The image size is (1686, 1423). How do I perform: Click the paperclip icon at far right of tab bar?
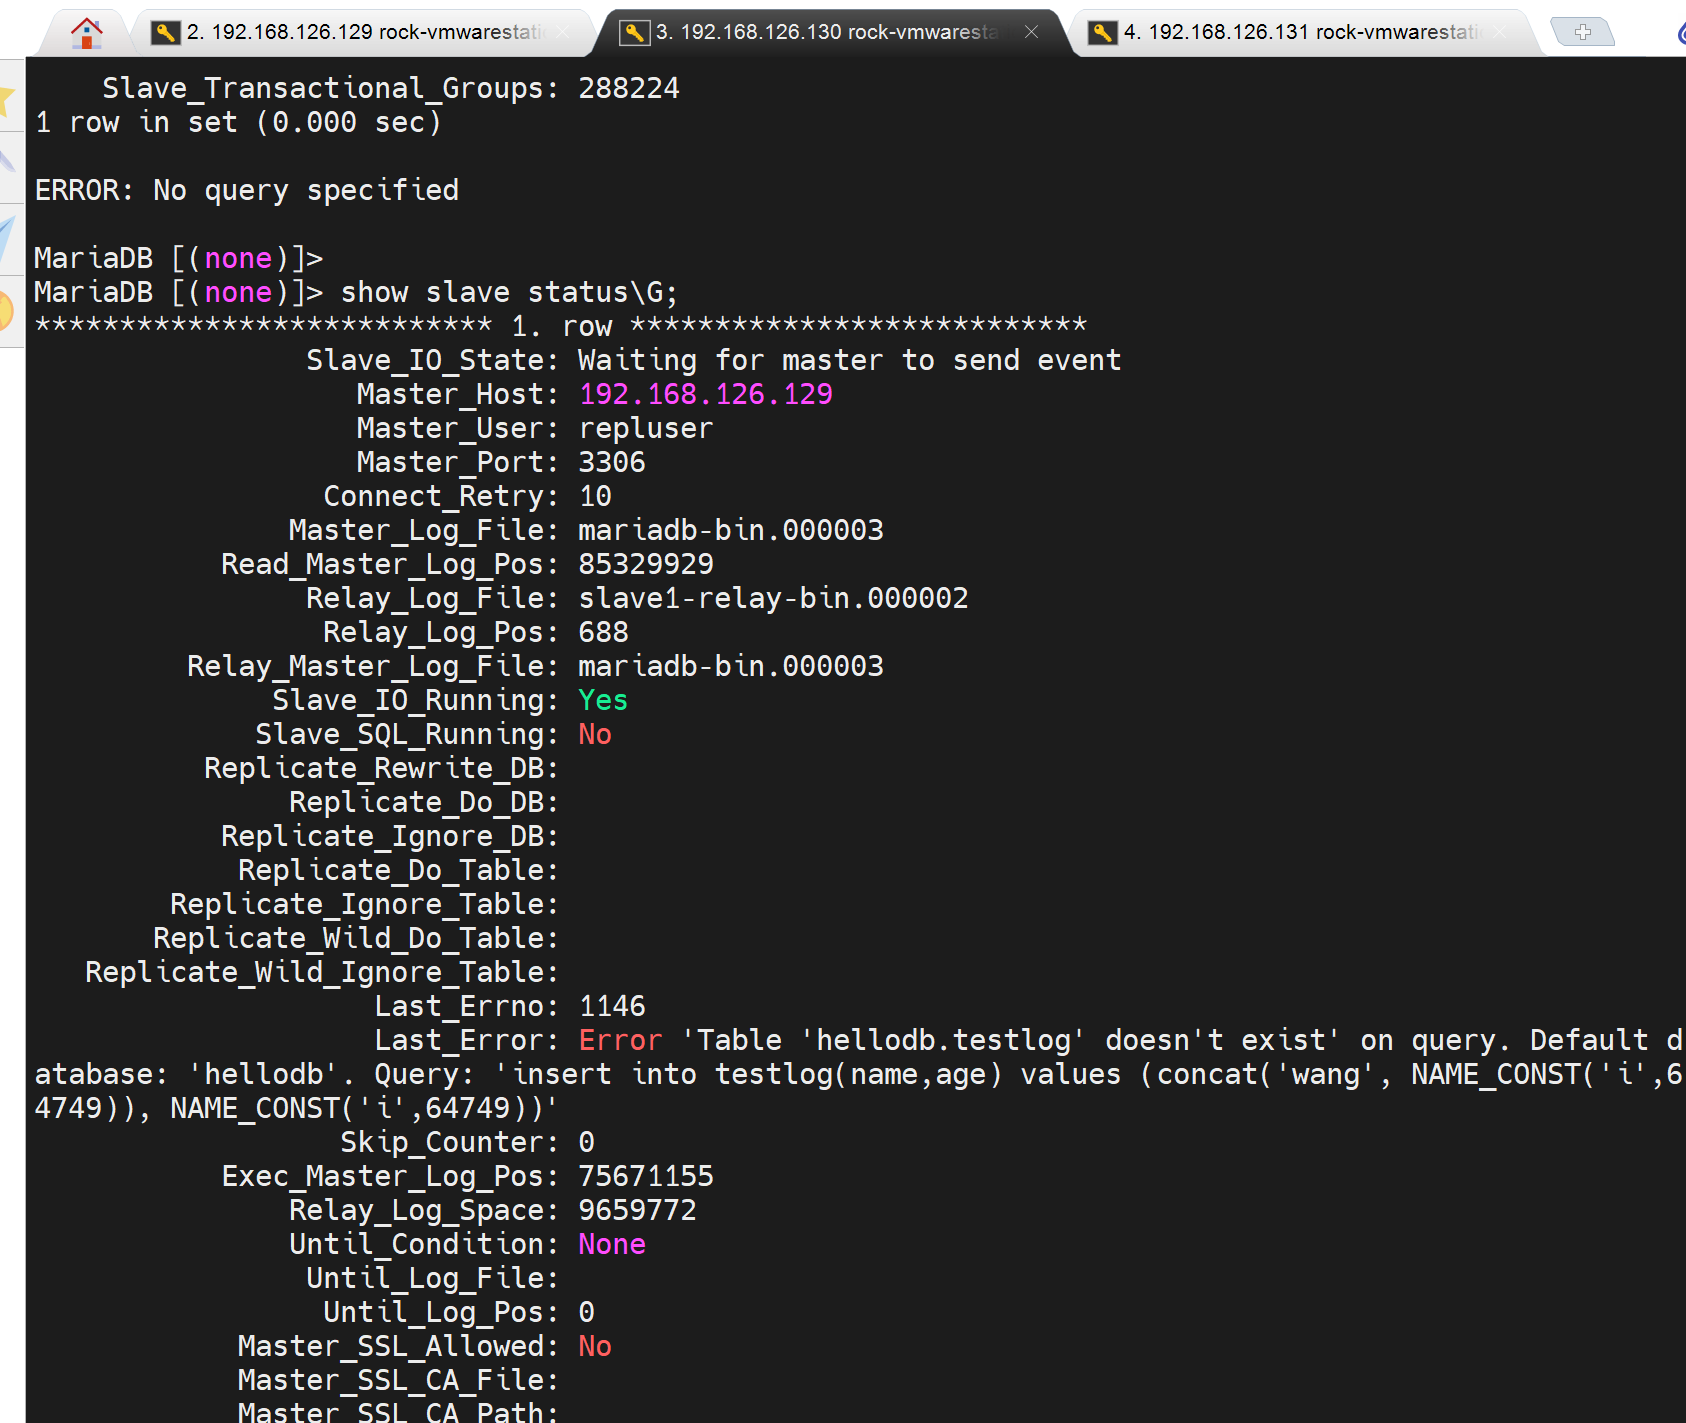coord(1680,33)
